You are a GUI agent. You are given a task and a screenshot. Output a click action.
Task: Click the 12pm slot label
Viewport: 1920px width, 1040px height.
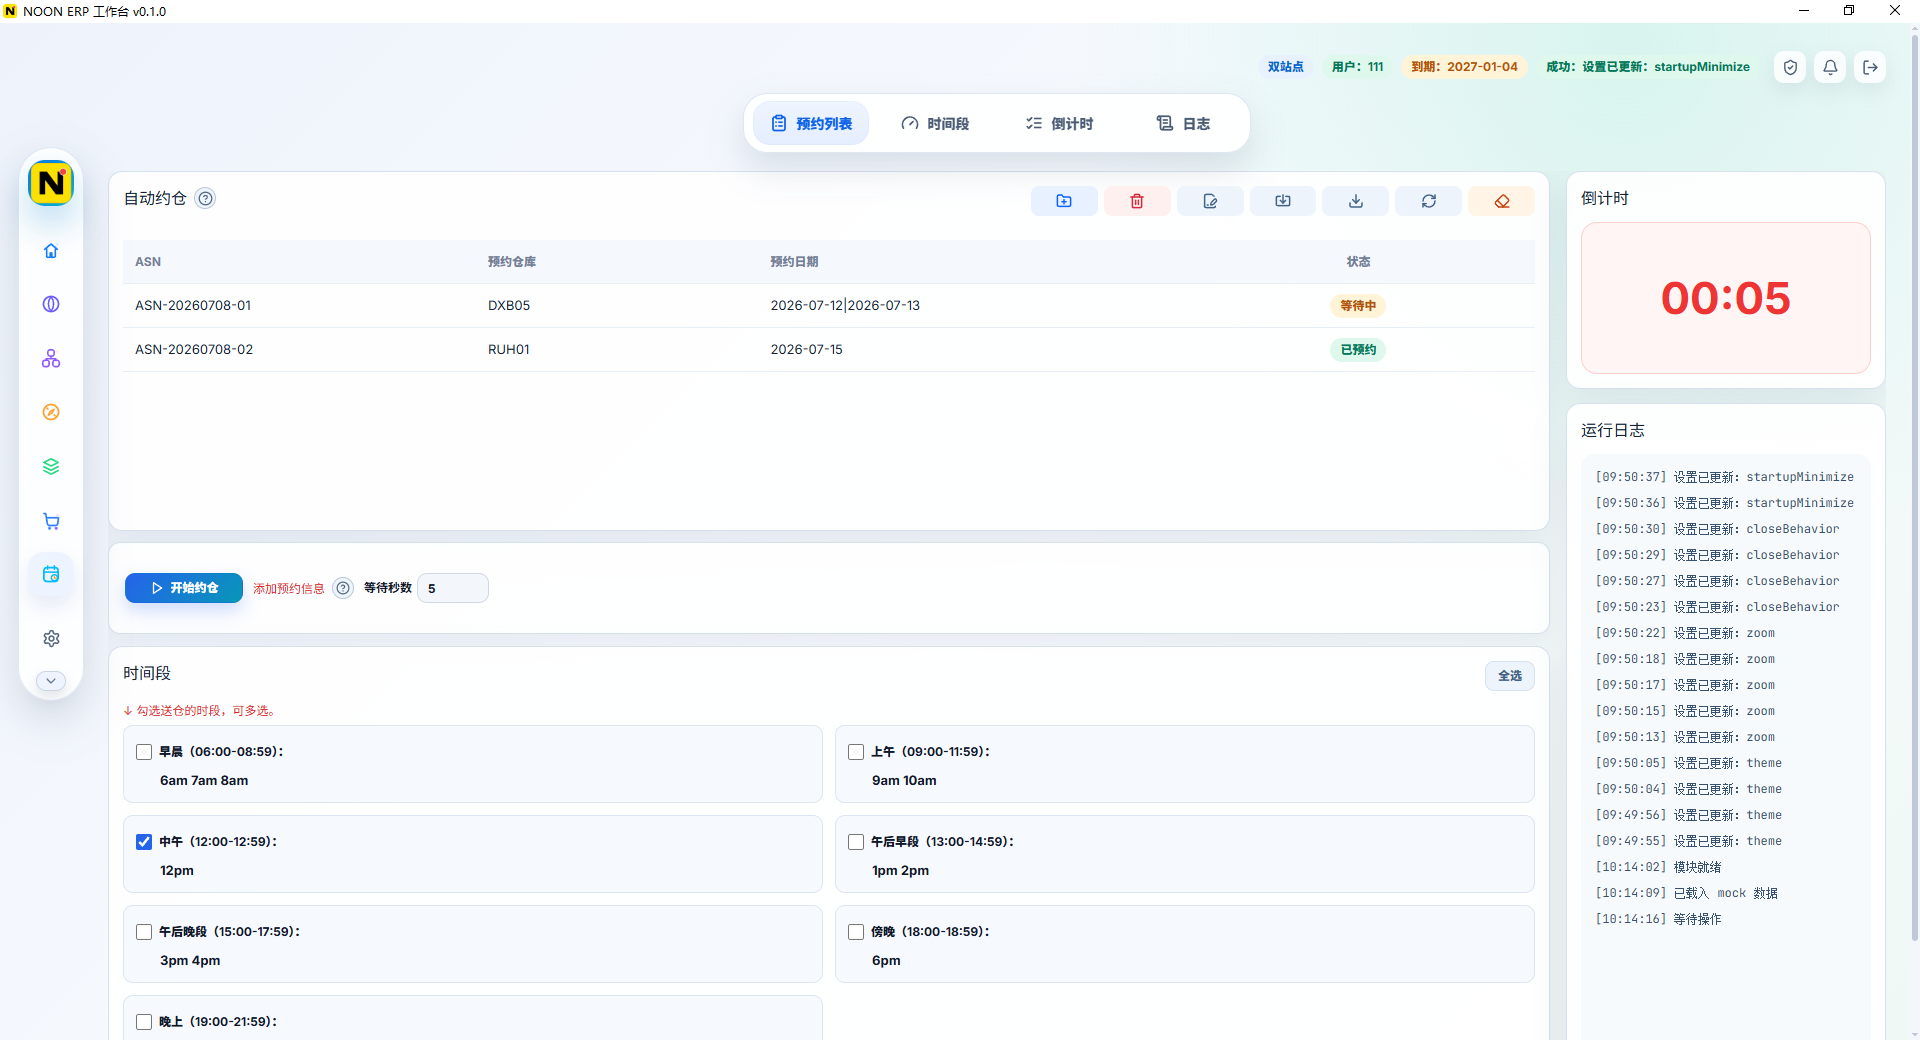[x=177, y=871]
